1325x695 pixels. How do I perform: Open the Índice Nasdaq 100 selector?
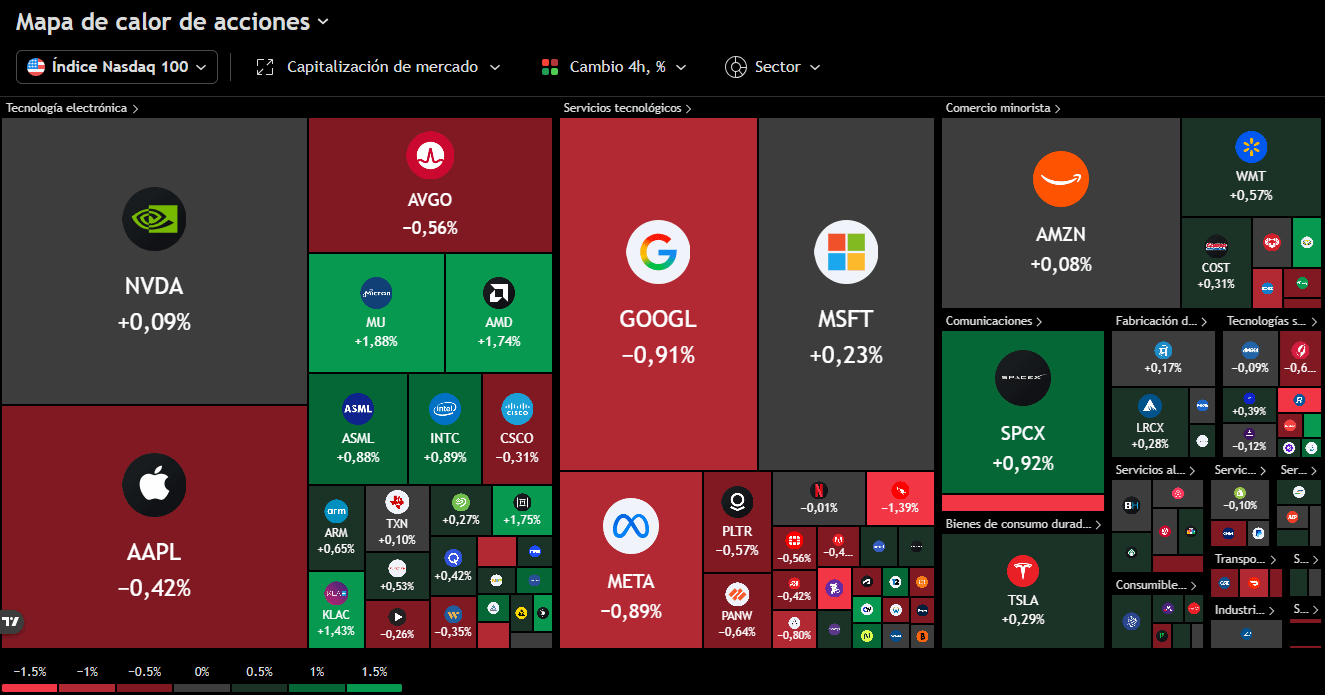point(117,67)
